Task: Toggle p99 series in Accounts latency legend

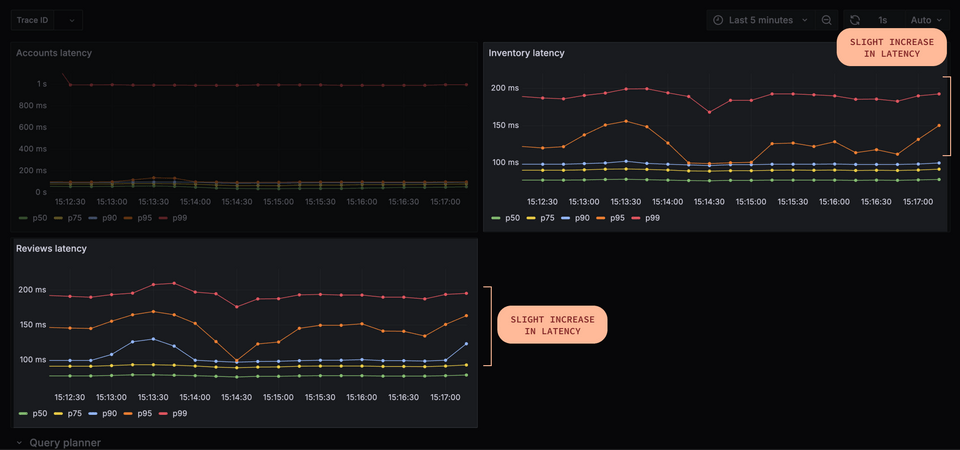Action: click(172, 217)
